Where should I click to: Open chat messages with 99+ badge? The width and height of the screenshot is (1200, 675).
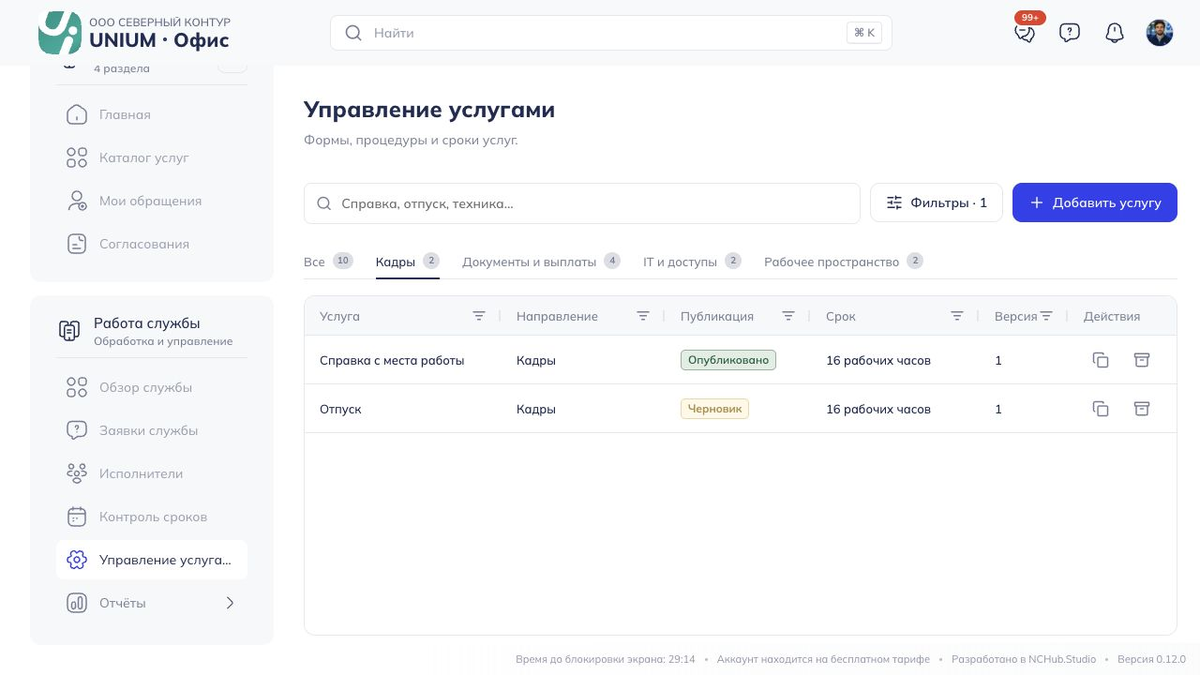point(1025,32)
